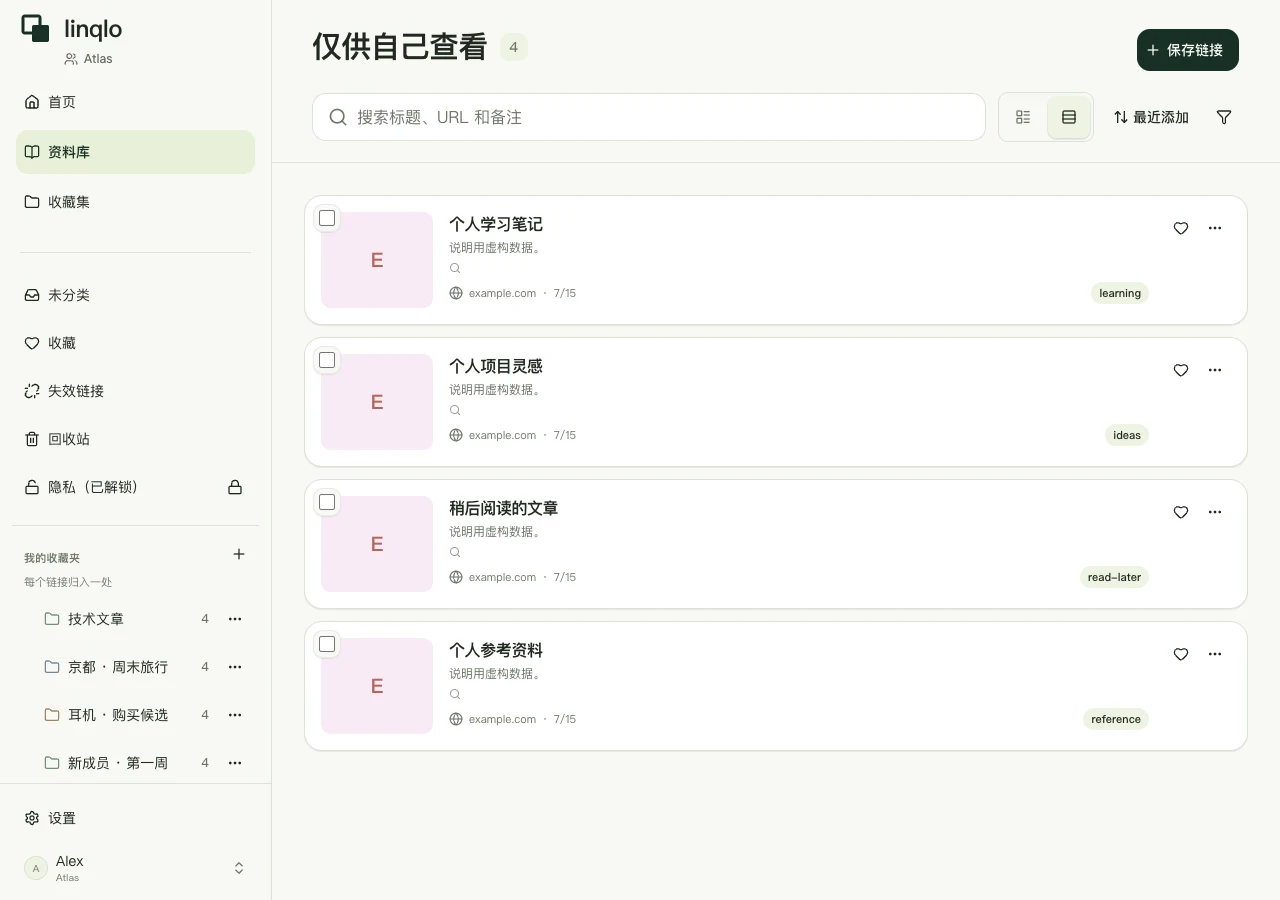Click the 保存链接 button
The width and height of the screenshot is (1280, 900).
1188,50
